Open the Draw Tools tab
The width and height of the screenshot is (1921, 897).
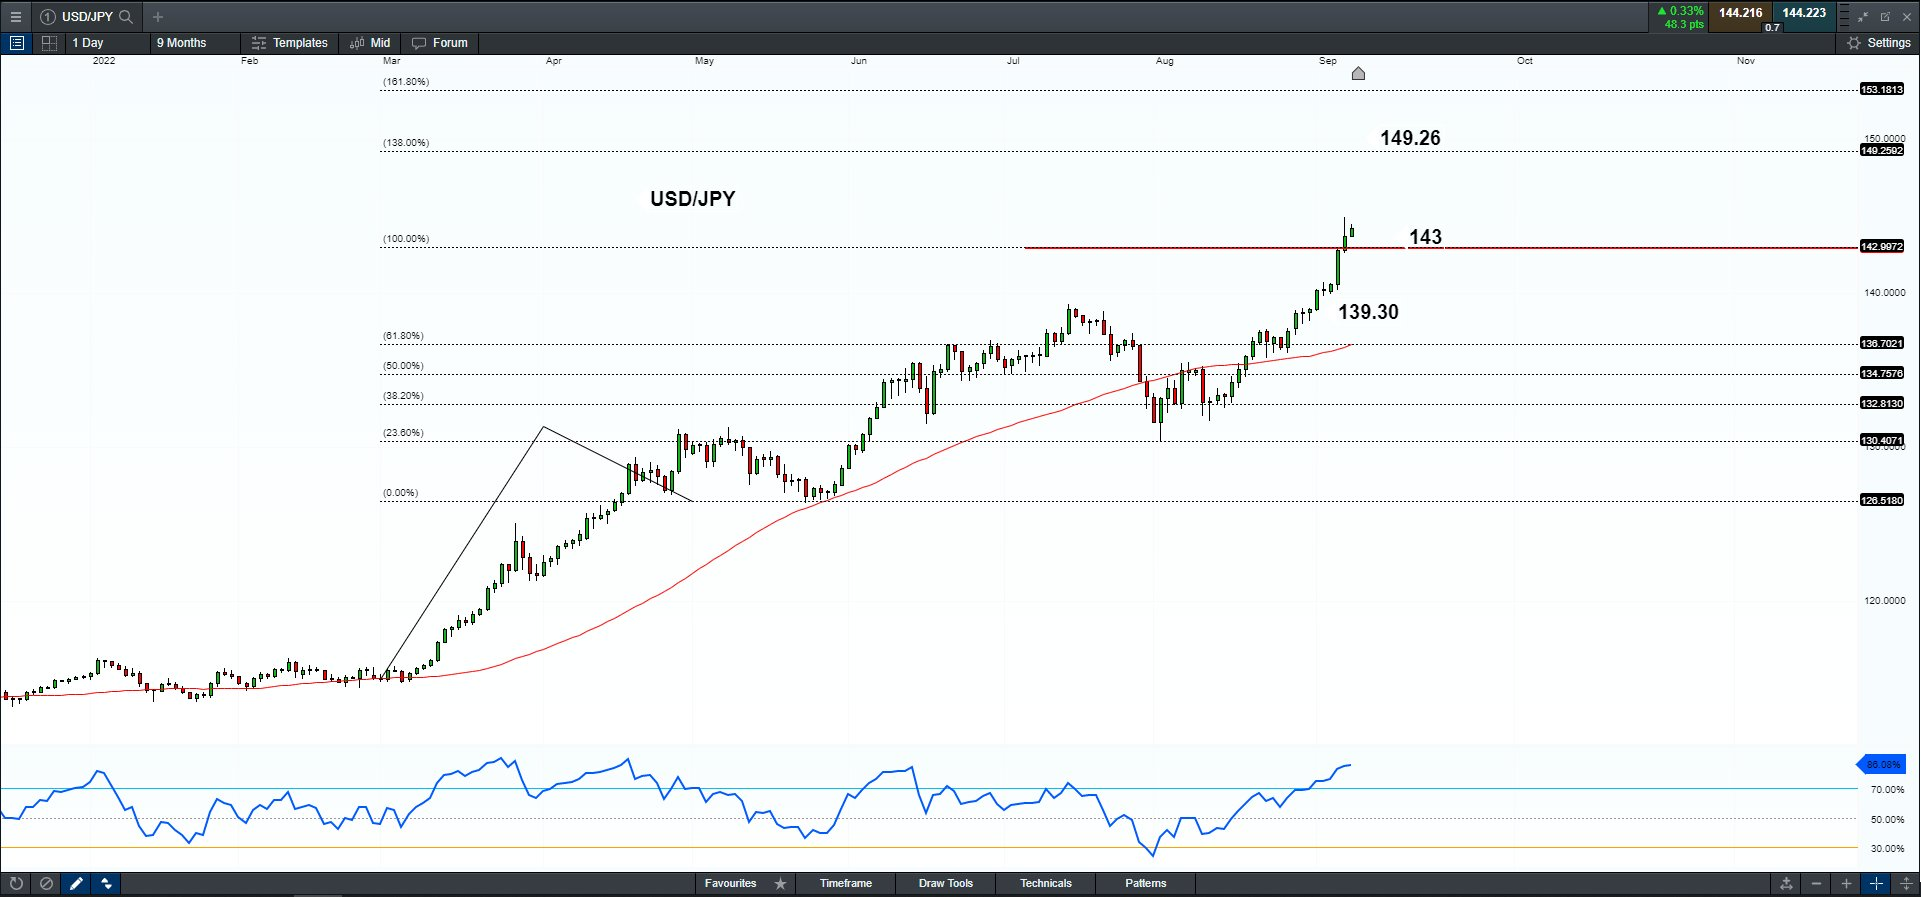pos(946,884)
